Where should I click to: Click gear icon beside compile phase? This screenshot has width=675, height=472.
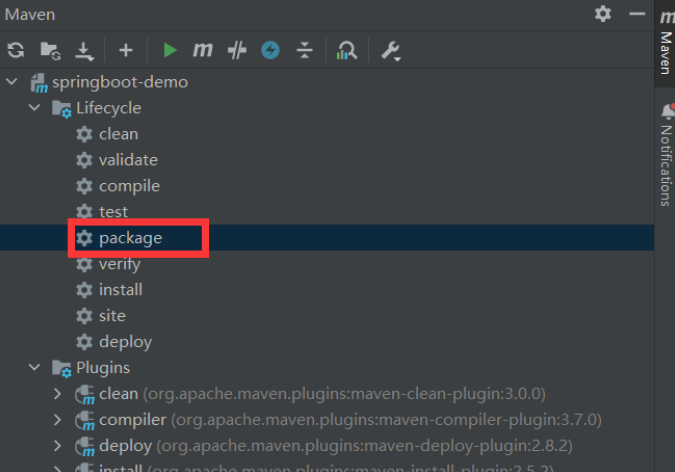(84, 186)
